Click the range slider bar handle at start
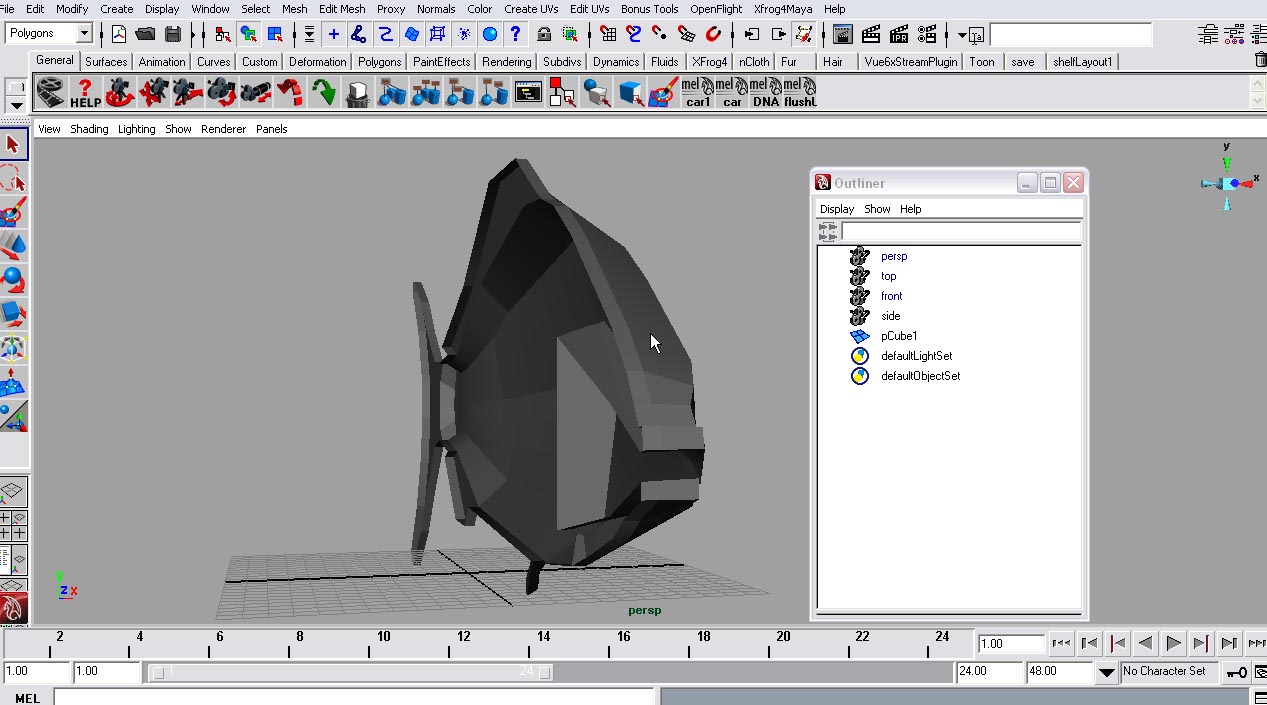The height and width of the screenshot is (705, 1267). click(x=157, y=673)
